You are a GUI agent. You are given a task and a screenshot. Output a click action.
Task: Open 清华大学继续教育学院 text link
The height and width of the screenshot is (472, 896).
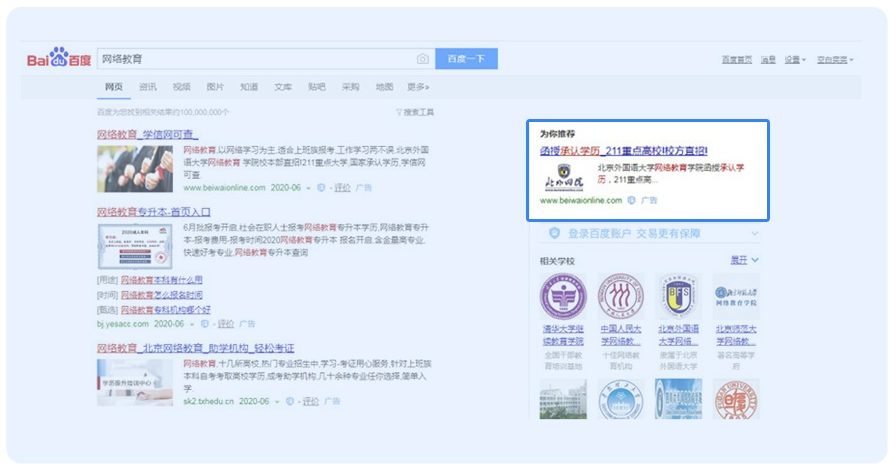(x=563, y=335)
